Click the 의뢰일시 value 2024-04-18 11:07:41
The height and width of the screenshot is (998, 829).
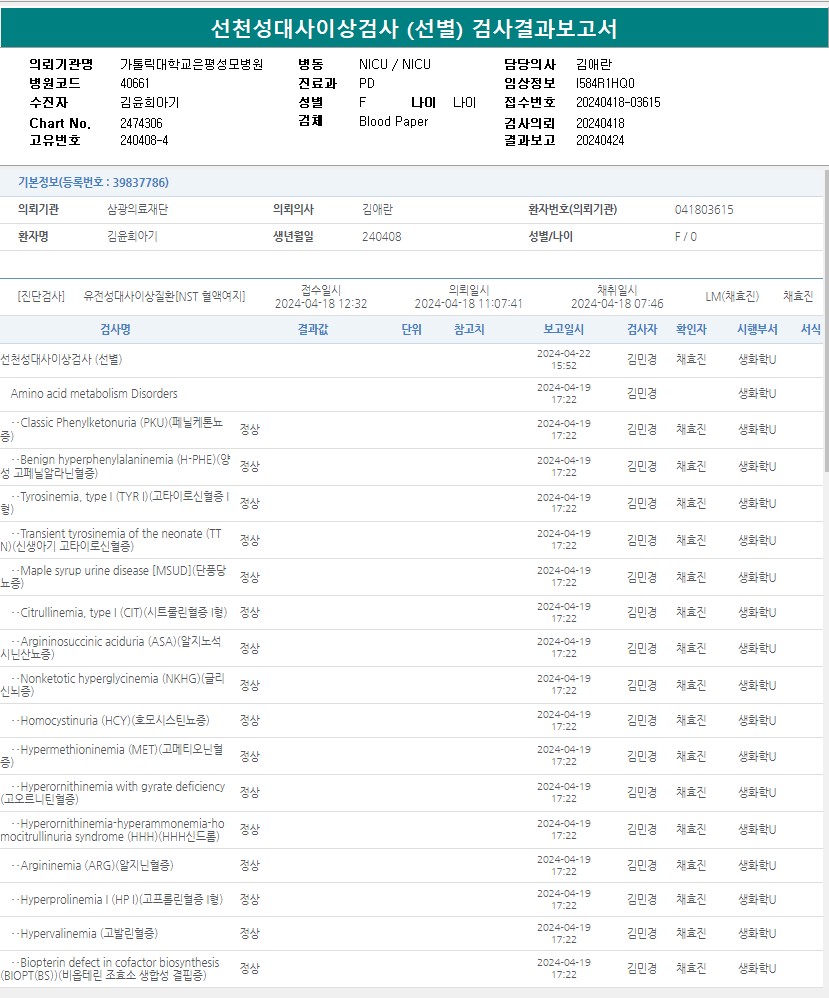point(469,304)
